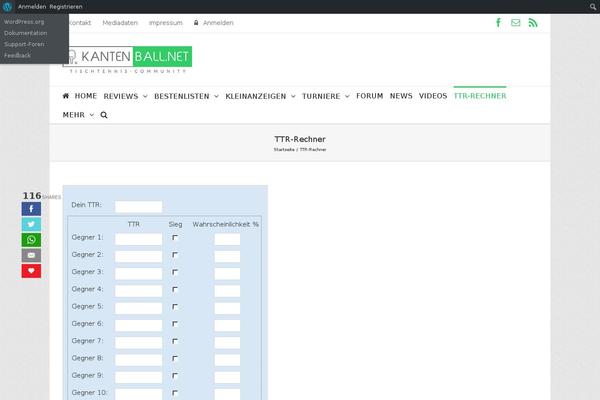Image resolution: width=600 pixels, height=400 pixels.
Task: Expand the Bestenlisten dropdown arrow
Action: (216, 96)
